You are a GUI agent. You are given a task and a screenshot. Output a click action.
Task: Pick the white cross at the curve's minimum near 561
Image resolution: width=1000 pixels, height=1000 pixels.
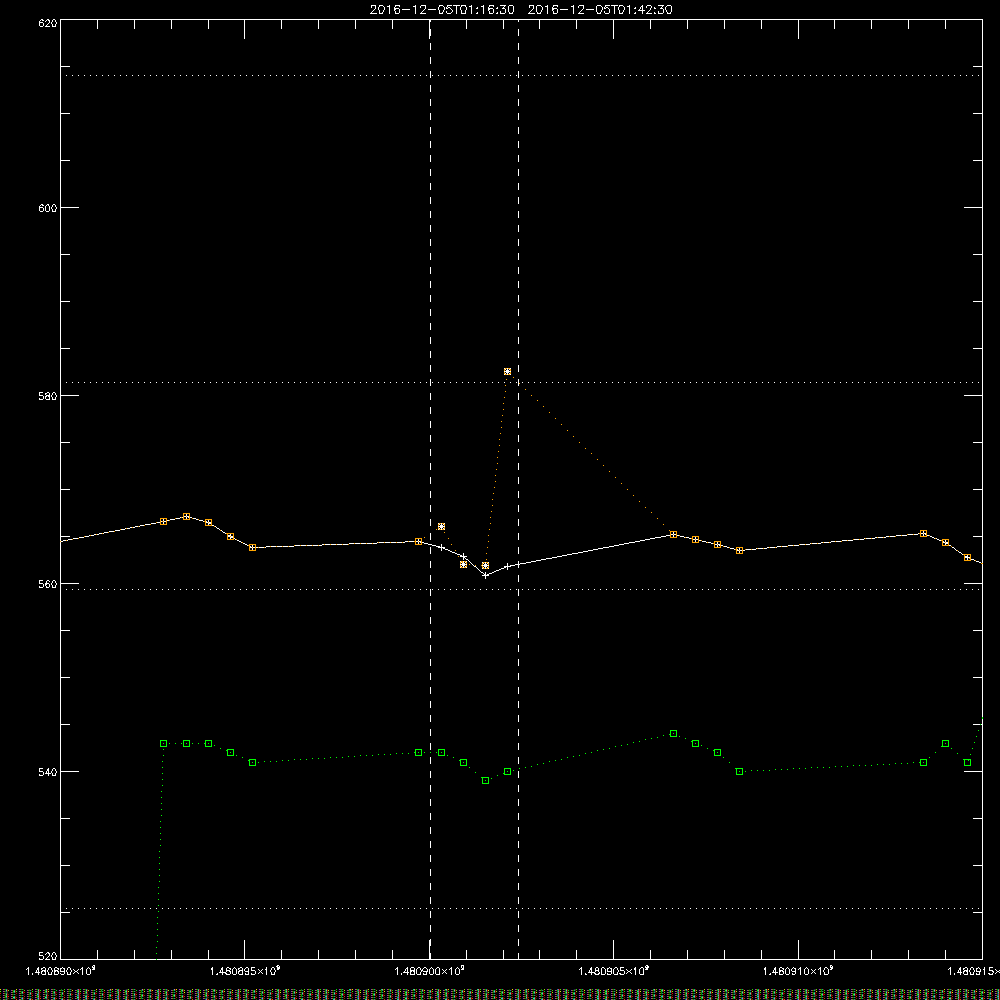pos(485,575)
